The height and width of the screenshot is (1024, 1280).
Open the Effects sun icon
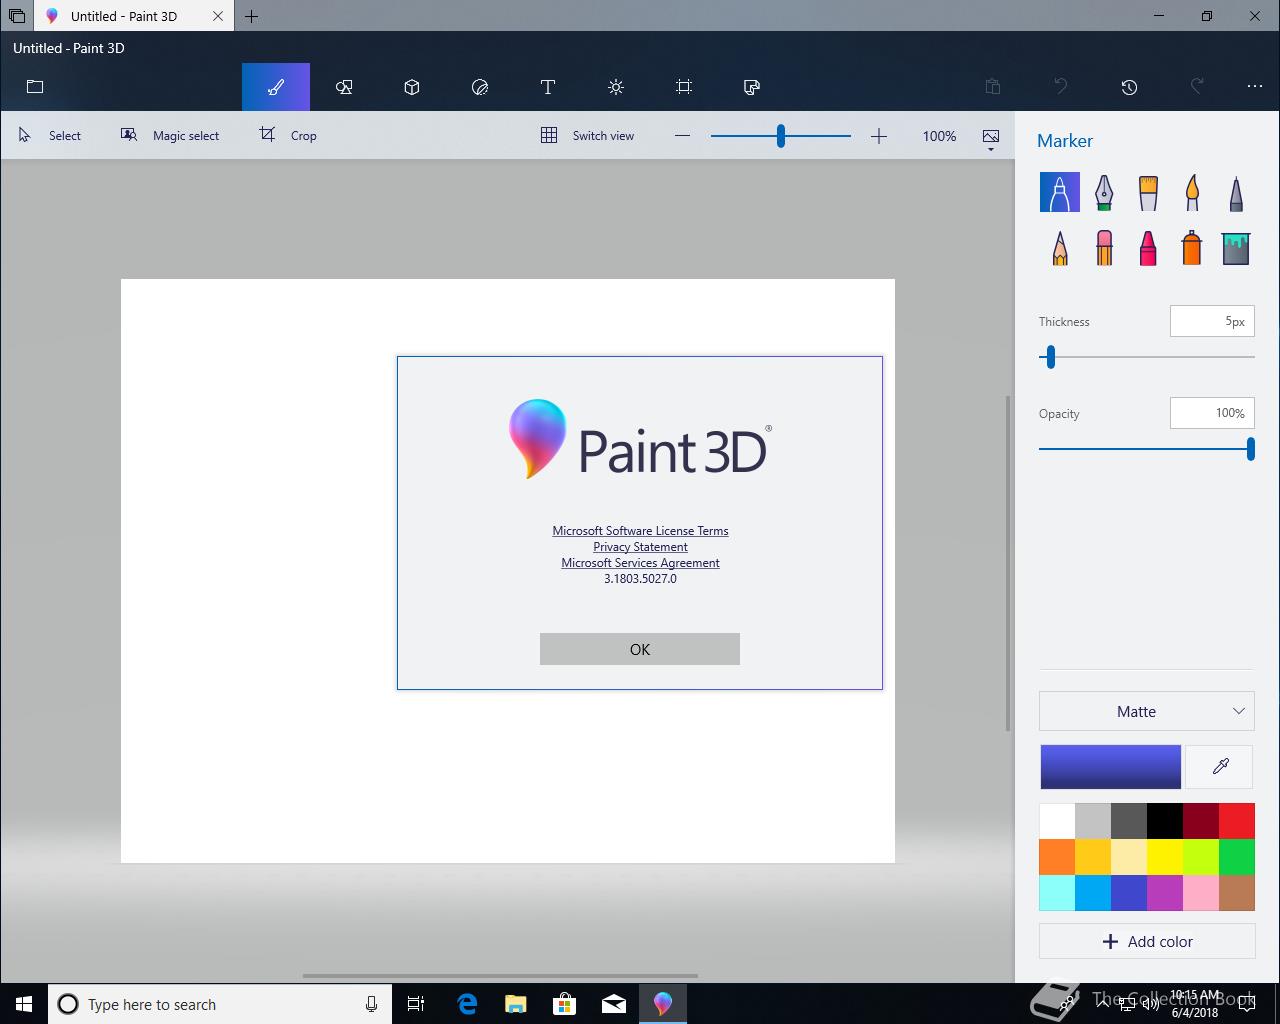616,87
